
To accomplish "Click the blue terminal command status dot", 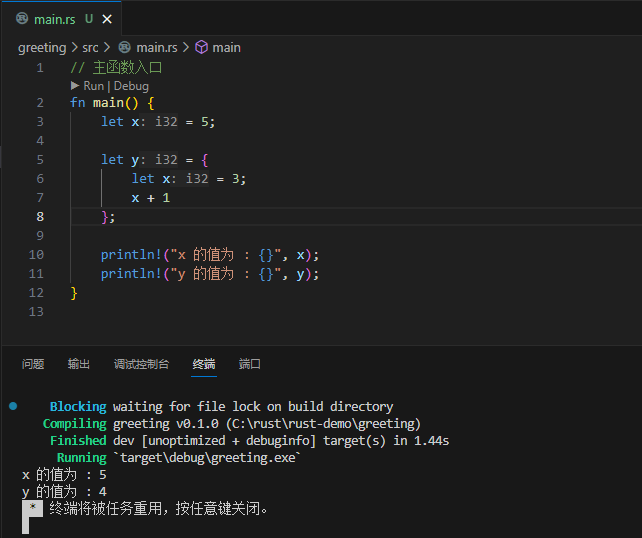I will (x=13, y=406).
